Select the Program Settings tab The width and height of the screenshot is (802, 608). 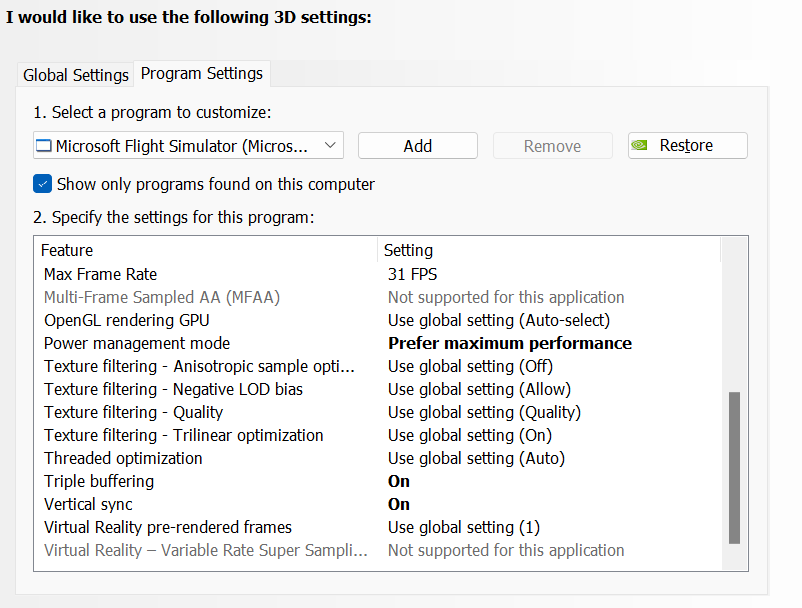[202, 74]
